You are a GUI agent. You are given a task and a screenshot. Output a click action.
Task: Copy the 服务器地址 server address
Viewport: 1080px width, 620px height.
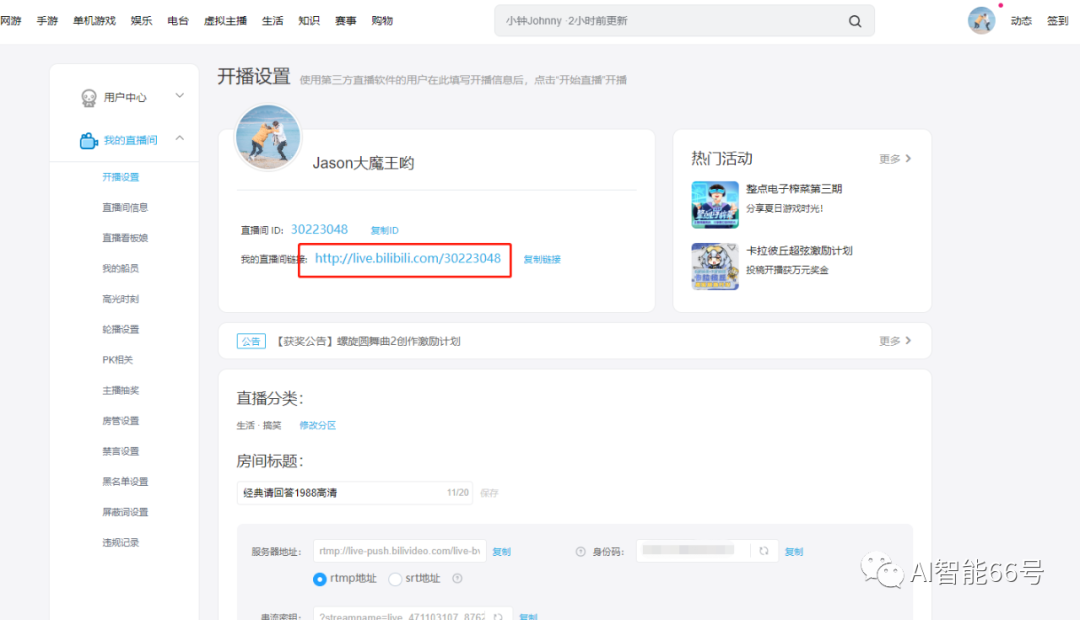click(501, 552)
